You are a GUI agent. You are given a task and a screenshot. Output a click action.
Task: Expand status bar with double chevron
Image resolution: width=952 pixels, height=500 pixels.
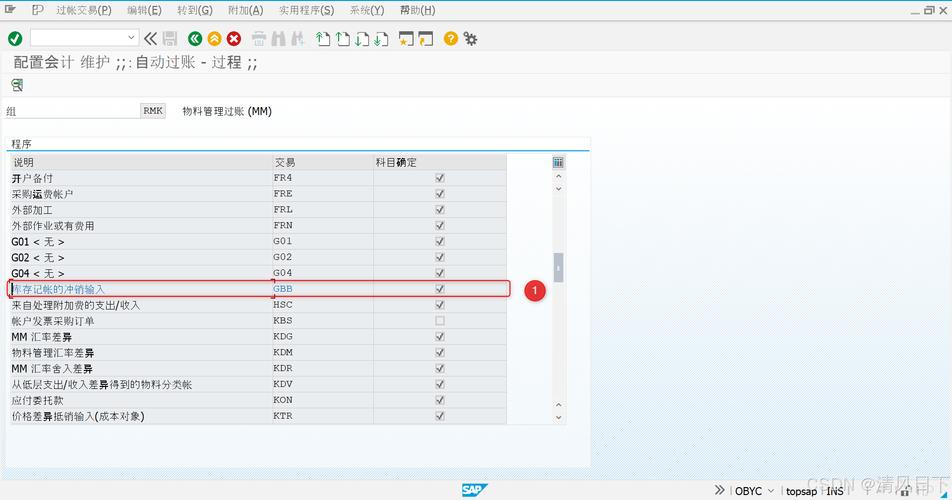[719, 491]
